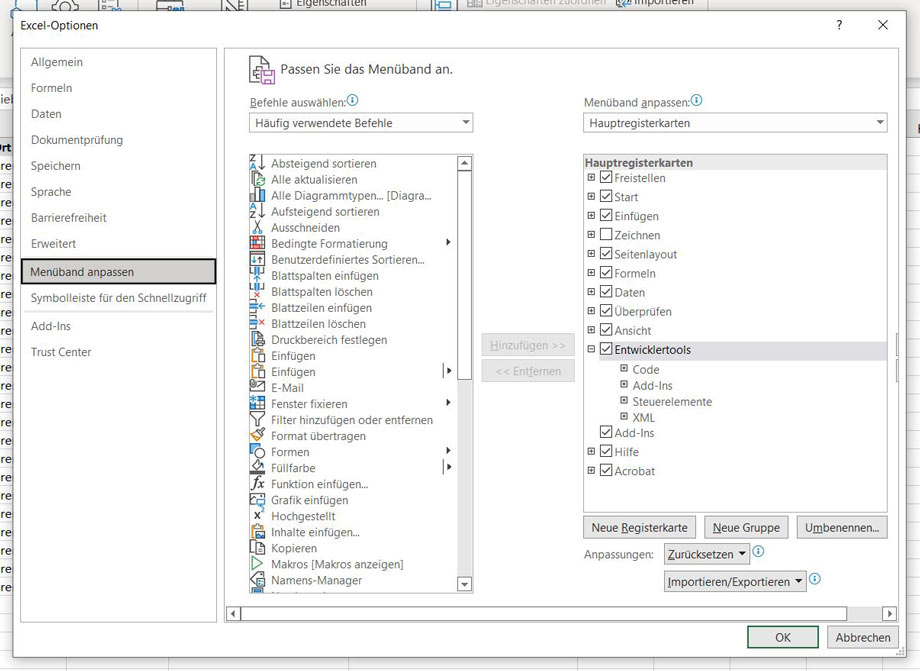The height and width of the screenshot is (671, 920).
Task: Click the info icon beside Befehle auswählen
Action: [352, 101]
